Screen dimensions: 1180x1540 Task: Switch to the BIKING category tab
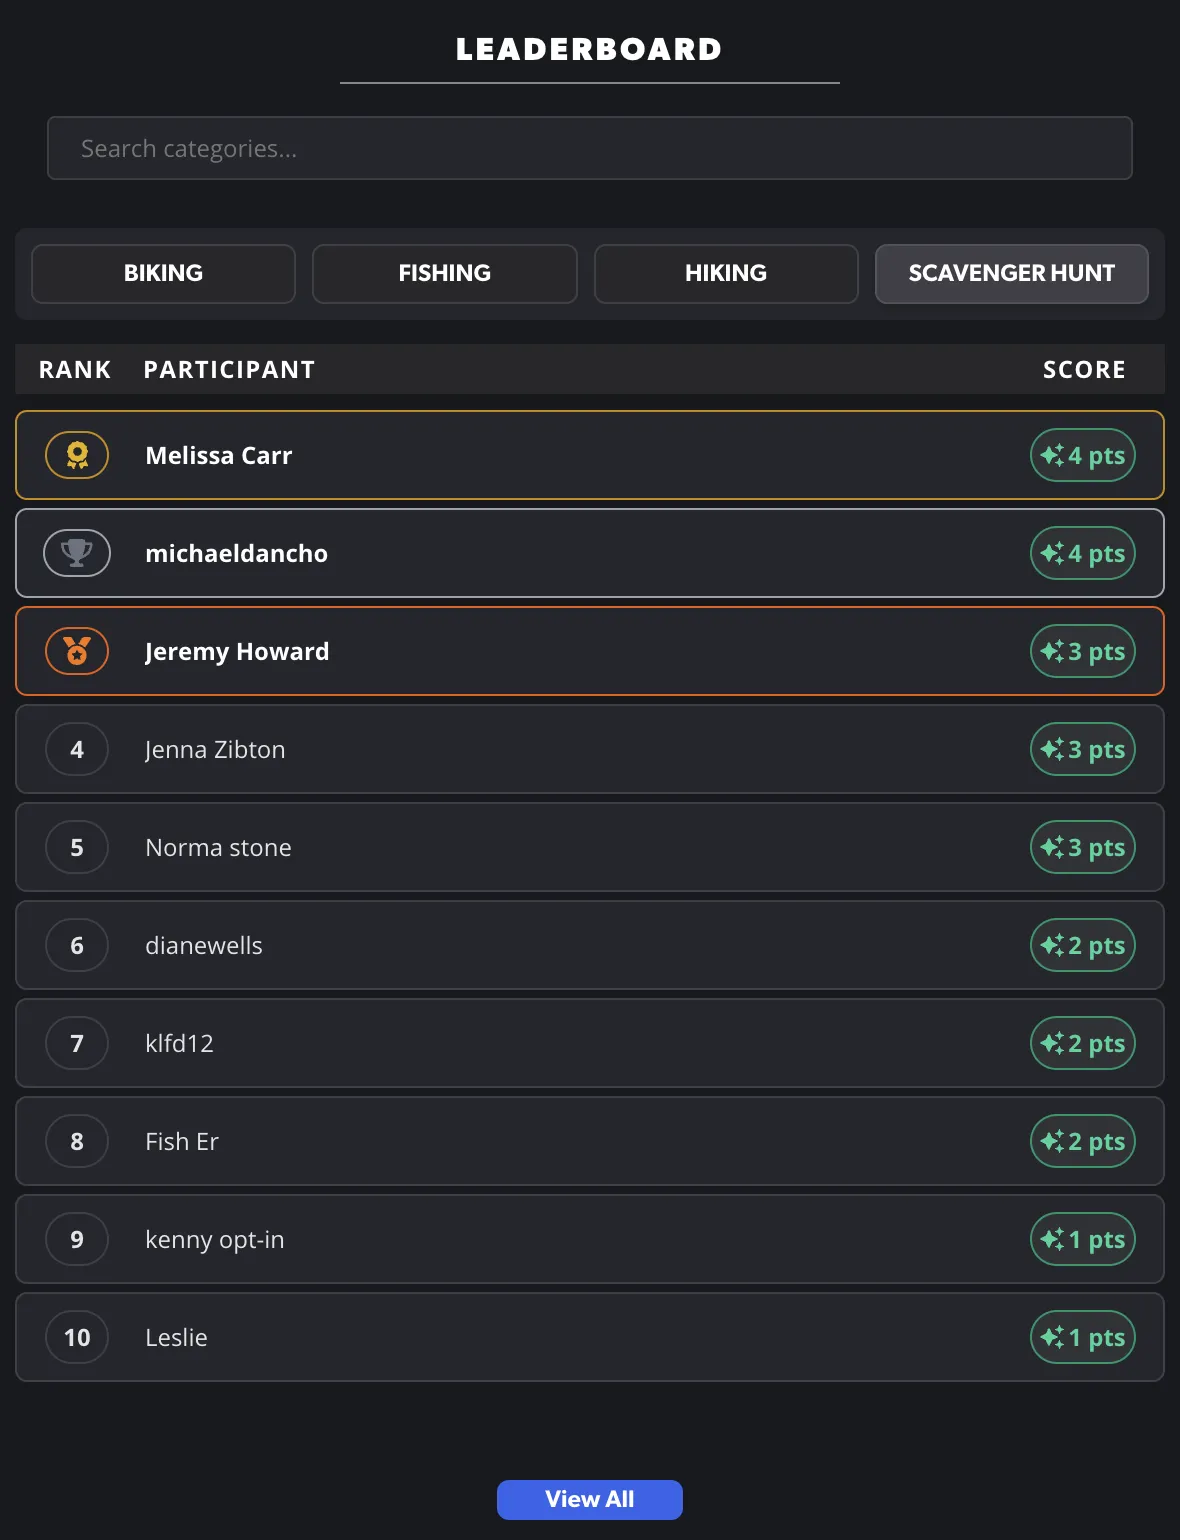[x=162, y=273]
